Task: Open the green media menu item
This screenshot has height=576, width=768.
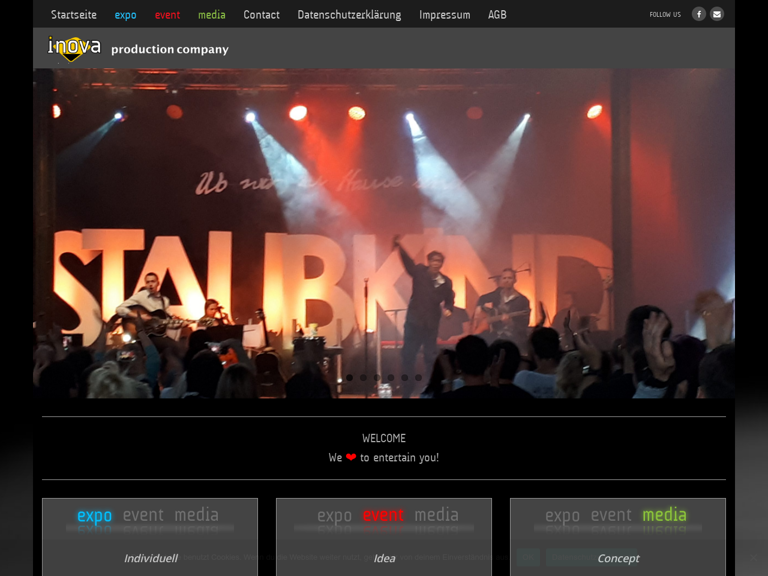Action: point(211,15)
